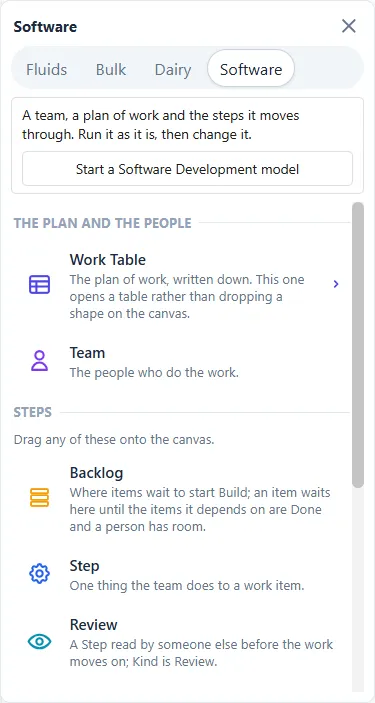Screen dimensions: 375x703
Task: Click the Review eye icon
Action: coord(39,642)
